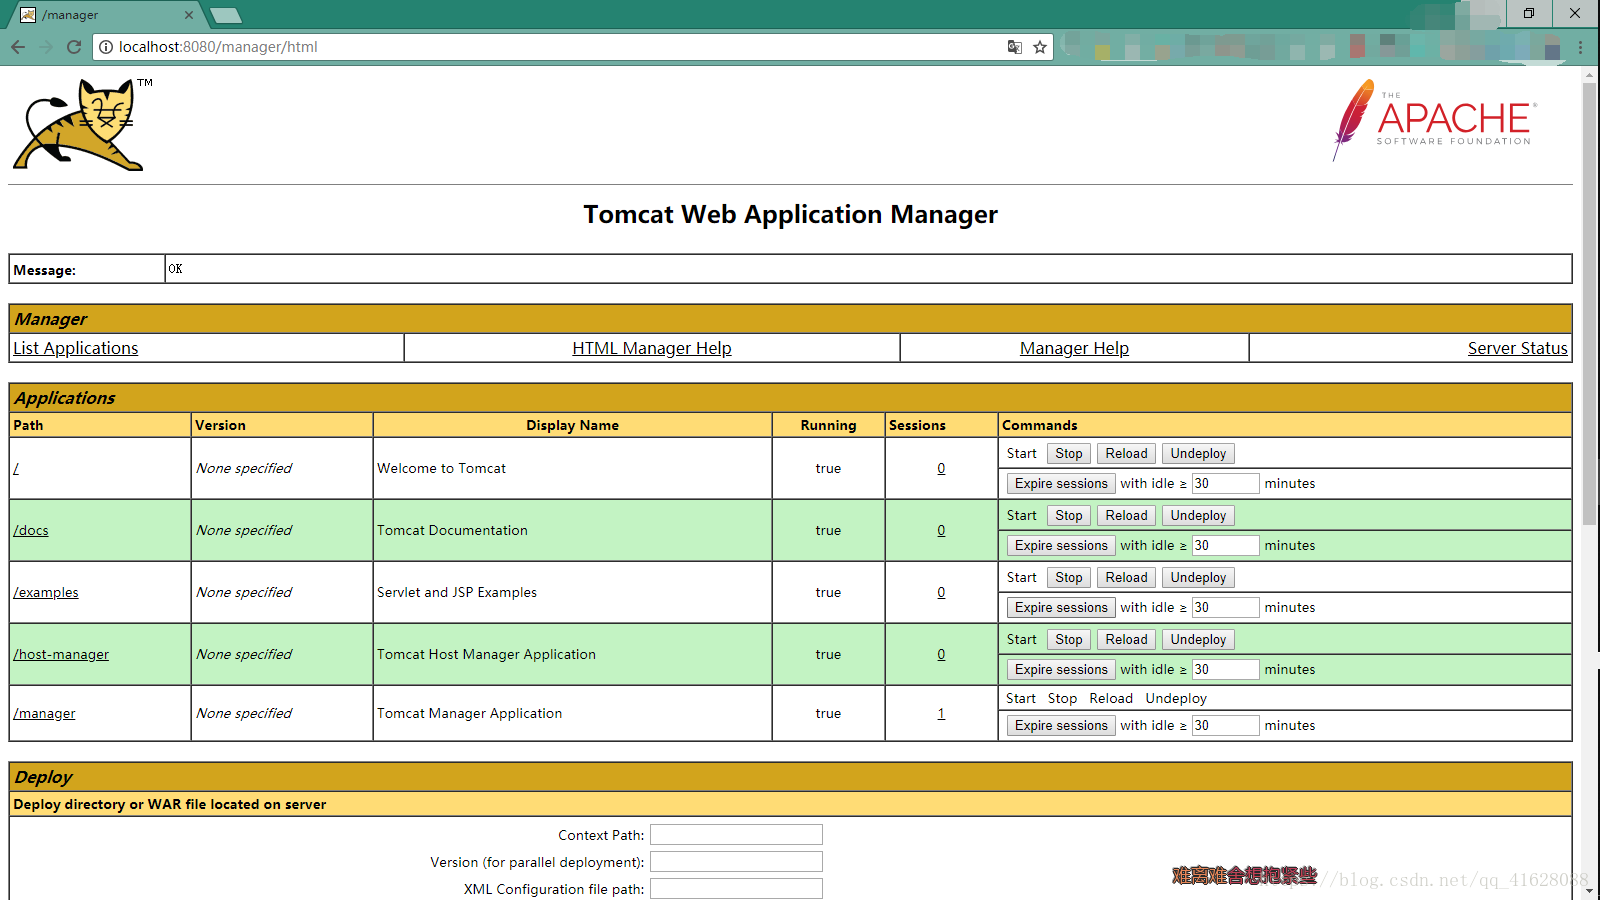
Task: Undeploy the Welcome to Tomcat application
Action: pos(1198,454)
